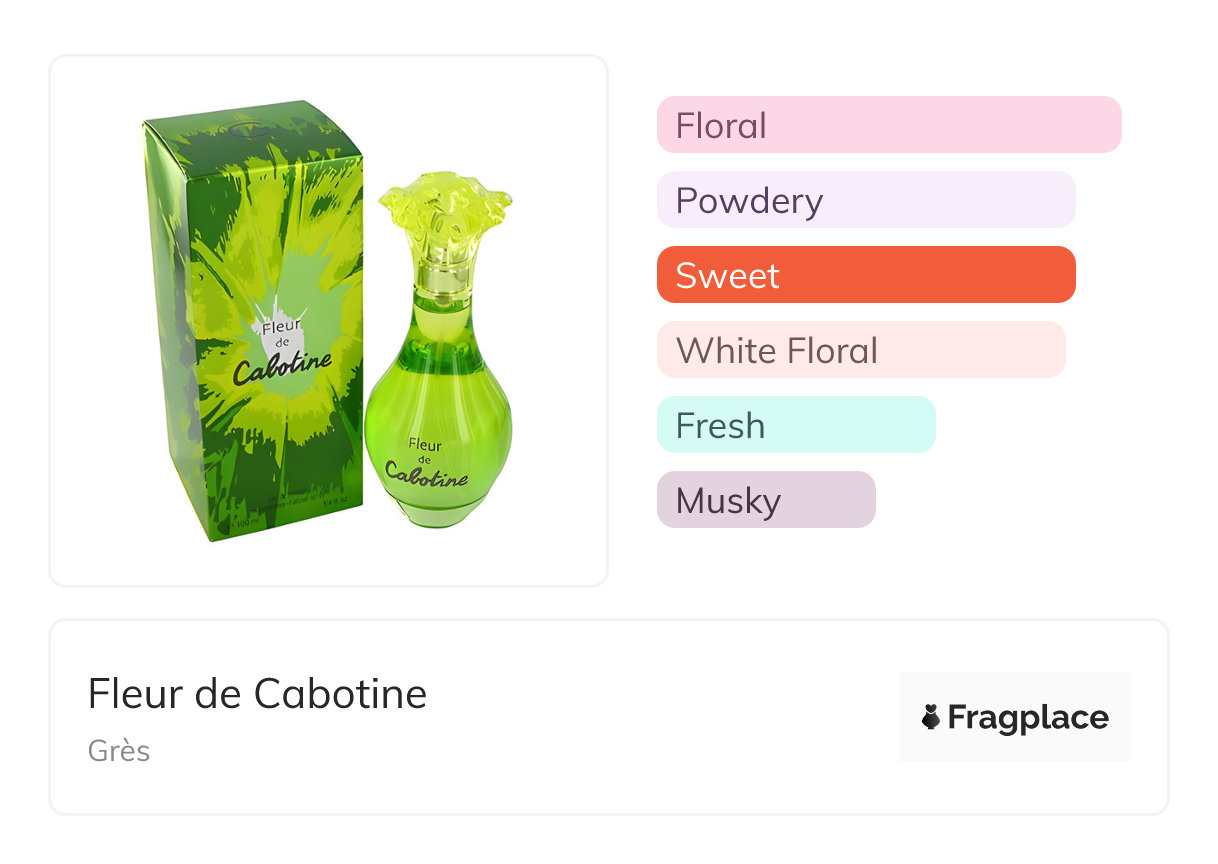Viewport: 1218px width, 864px height.
Task: Select the Floral accord bar
Action: [889, 125]
